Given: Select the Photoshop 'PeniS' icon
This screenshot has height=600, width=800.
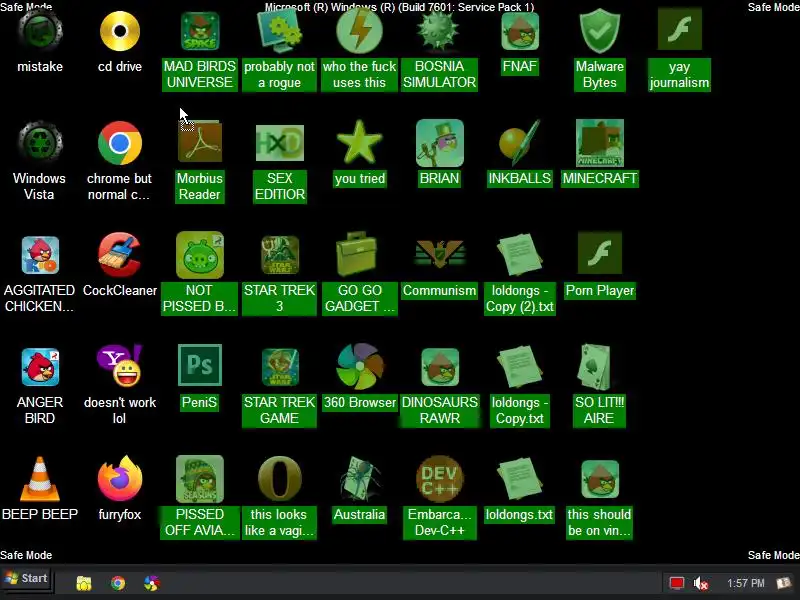Looking at the screenshot, I should [200, 365].
